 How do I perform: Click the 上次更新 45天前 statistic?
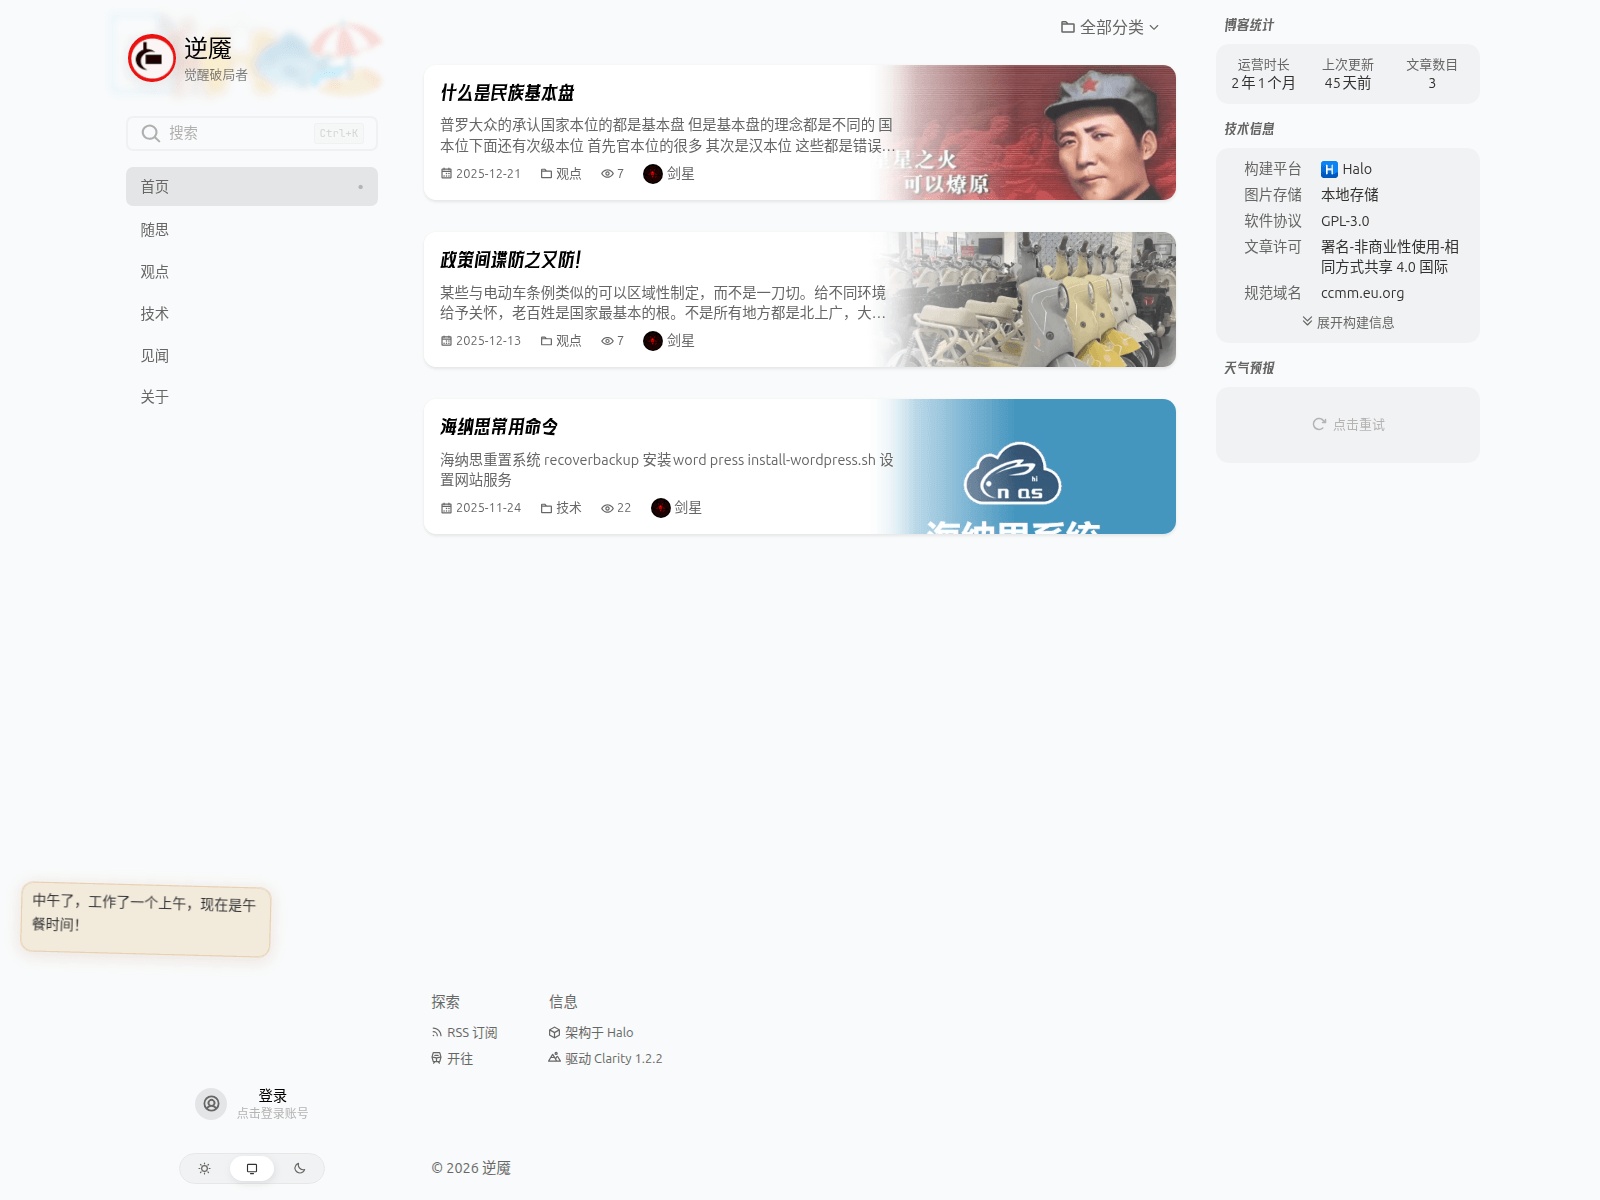point(1348,74)
